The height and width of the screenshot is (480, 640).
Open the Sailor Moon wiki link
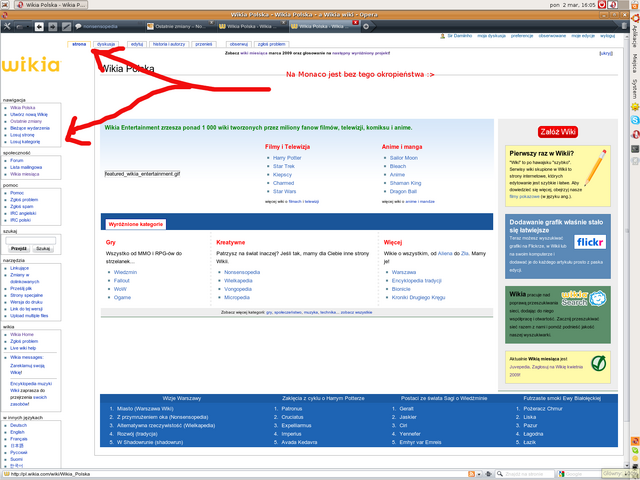pos(404,158)
